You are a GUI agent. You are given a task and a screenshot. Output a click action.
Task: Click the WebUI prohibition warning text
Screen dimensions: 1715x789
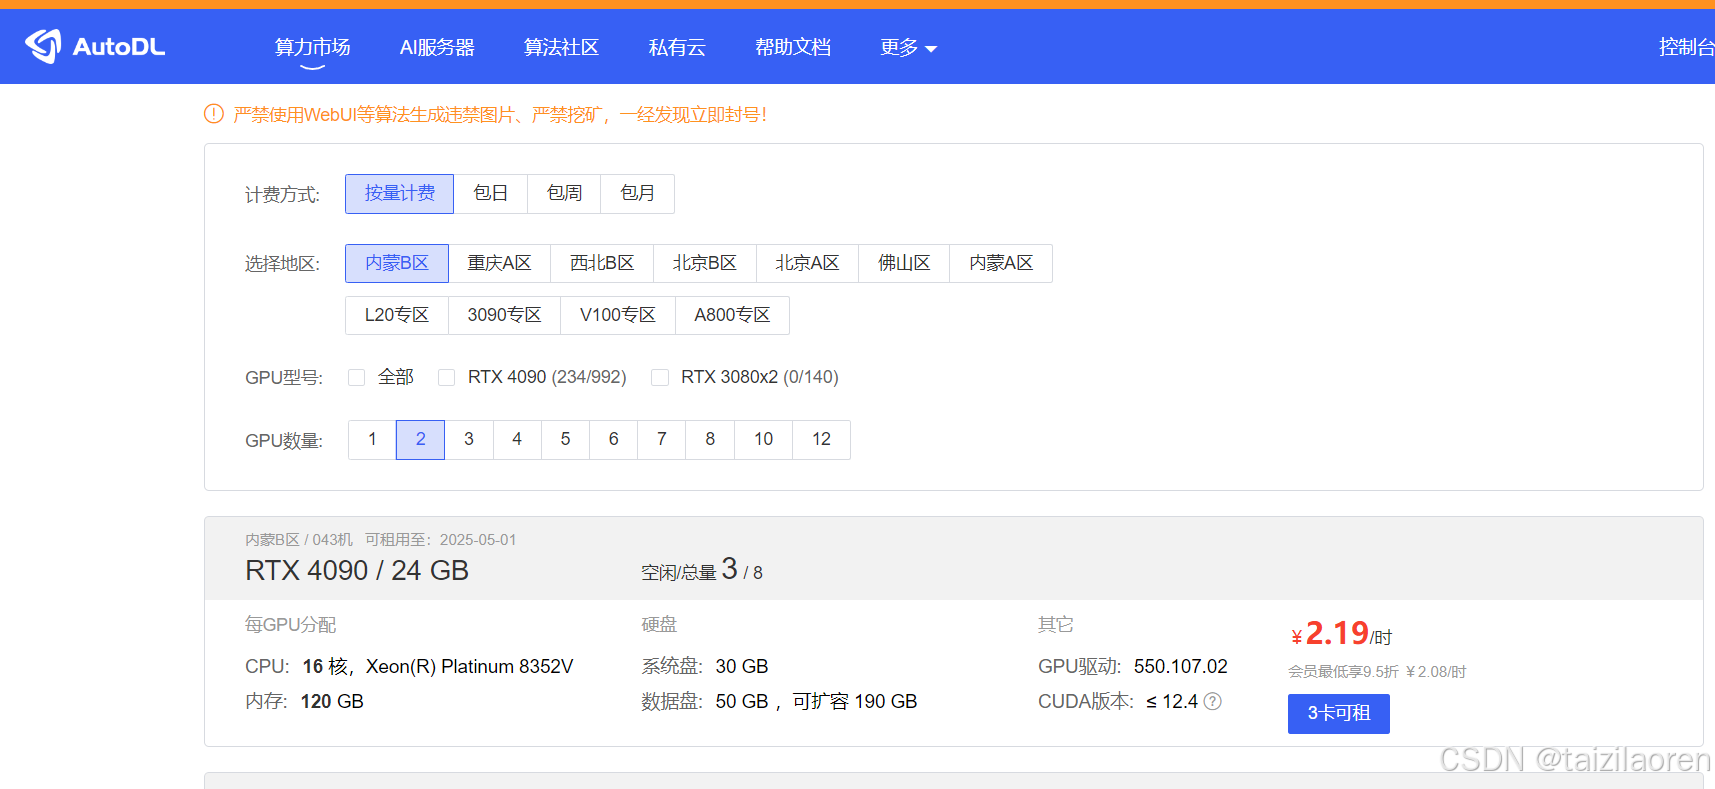click(x=500, y=114)
